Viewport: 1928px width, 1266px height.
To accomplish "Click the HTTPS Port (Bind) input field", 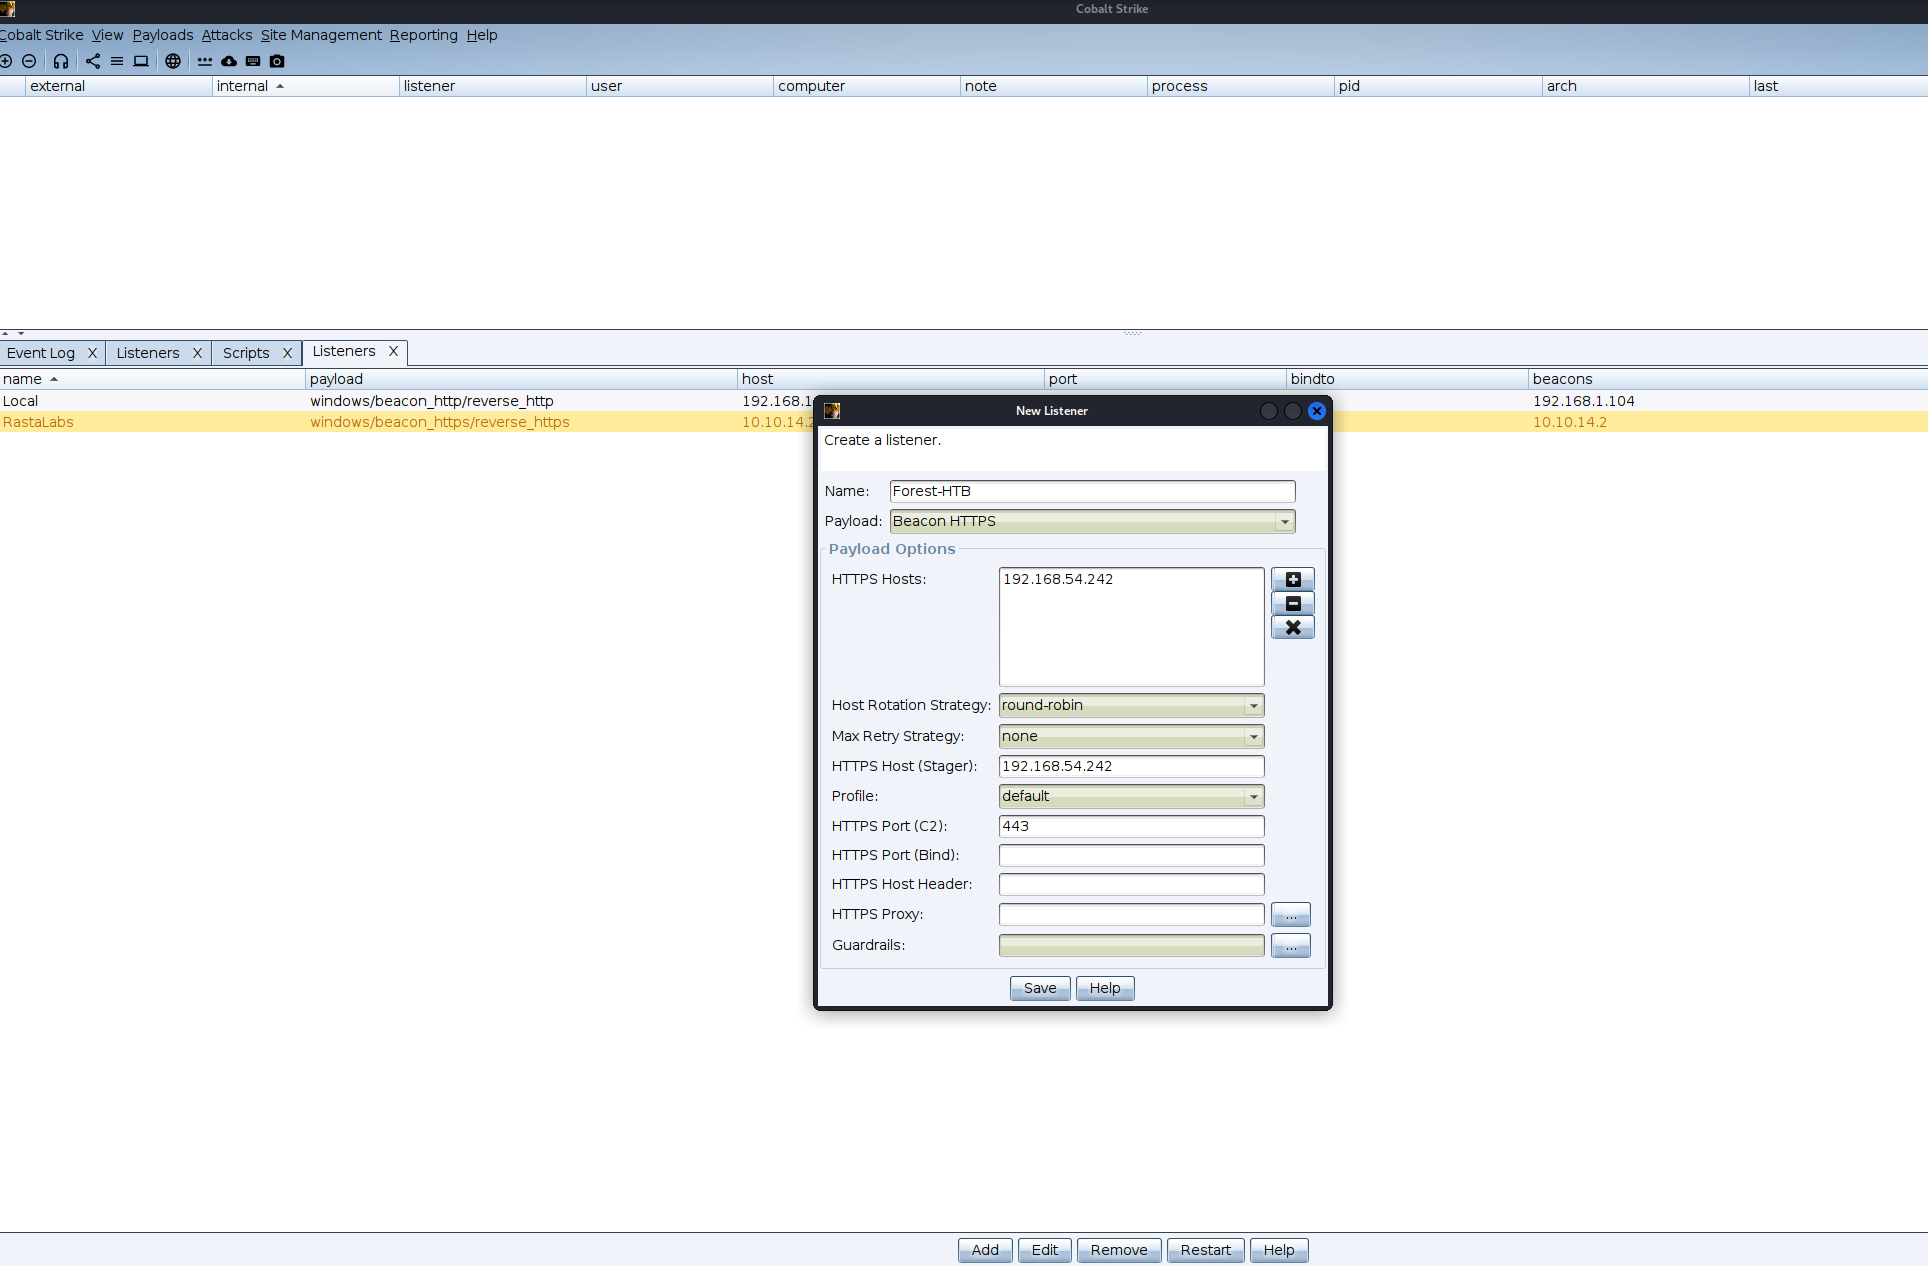I will point(1131,856).
